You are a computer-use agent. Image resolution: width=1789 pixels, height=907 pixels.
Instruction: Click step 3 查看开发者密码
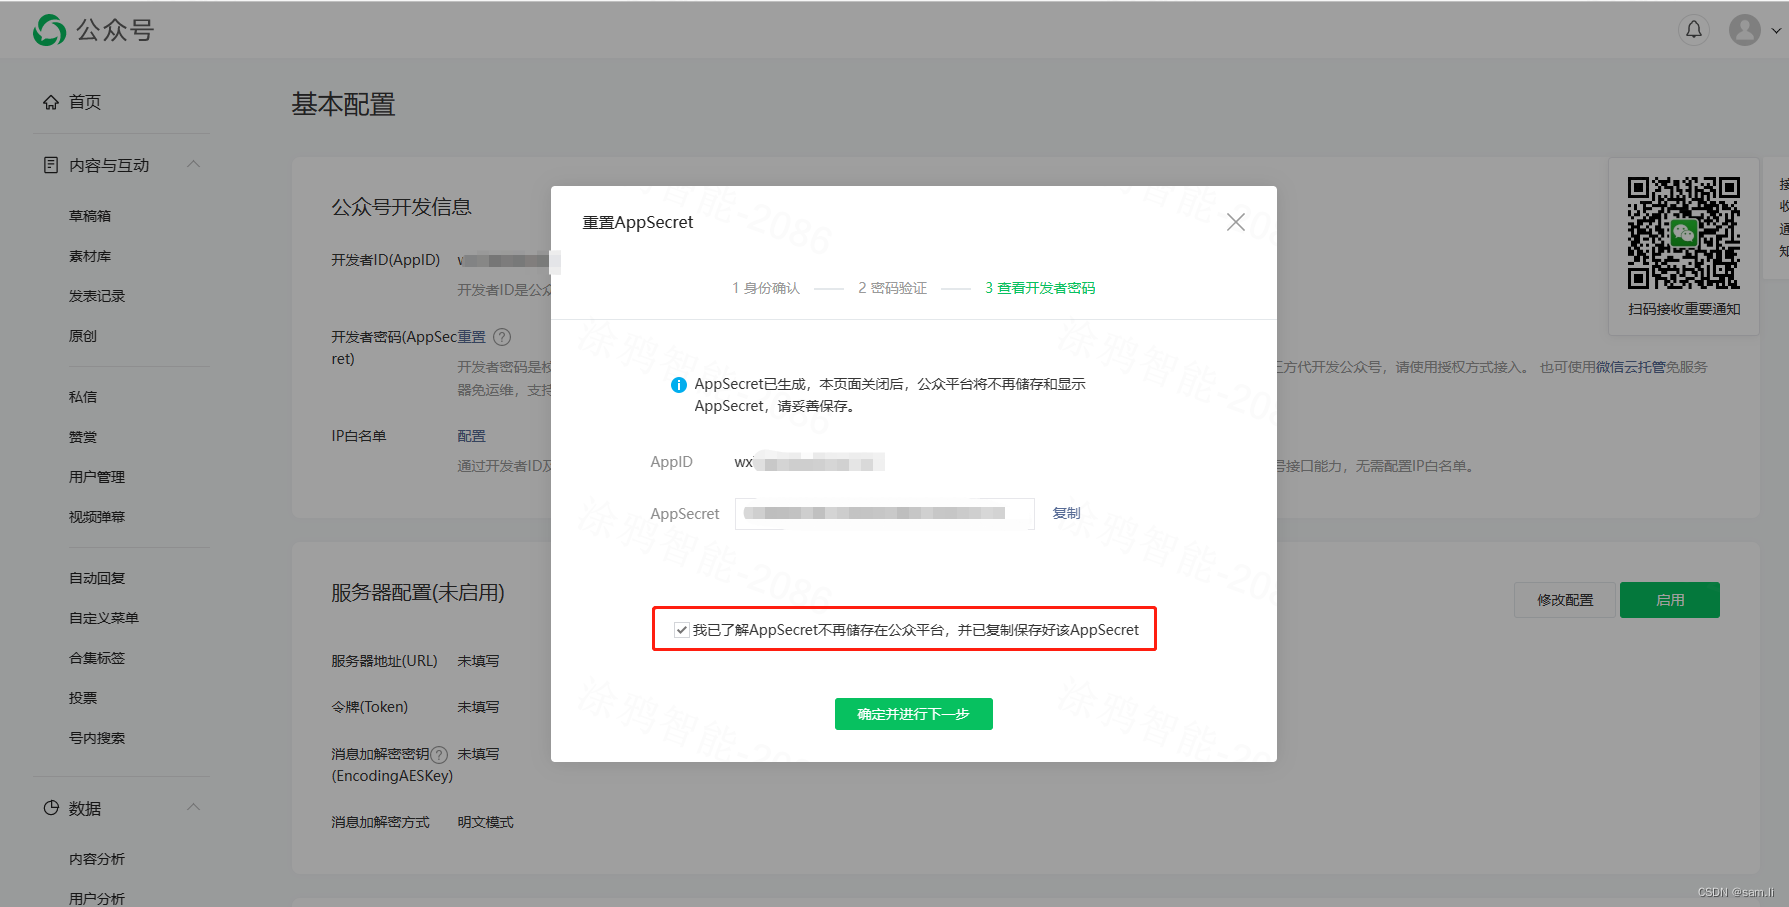point(1040,288)
